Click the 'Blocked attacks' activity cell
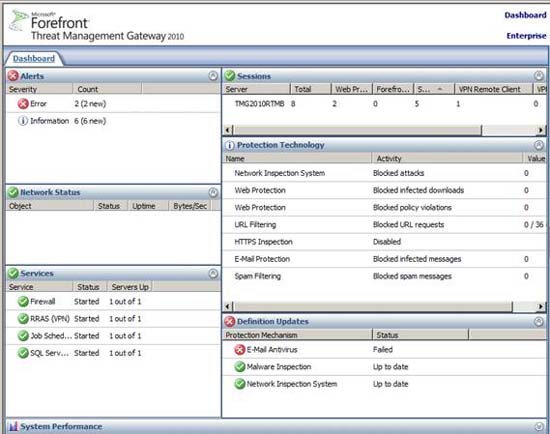Image resolution: width=550 pixels, height=434 pixels. (398, 173)
